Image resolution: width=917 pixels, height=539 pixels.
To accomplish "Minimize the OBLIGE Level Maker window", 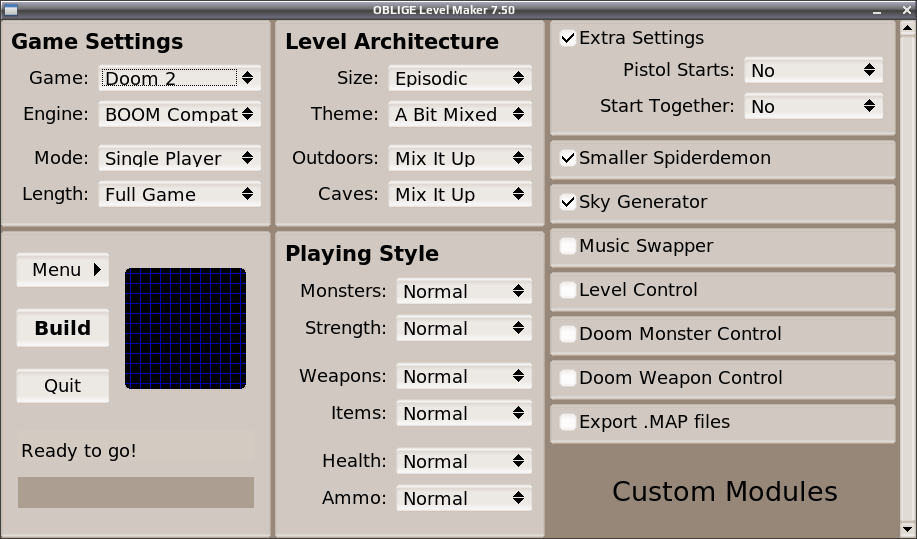I will click(x=877, y=11).
